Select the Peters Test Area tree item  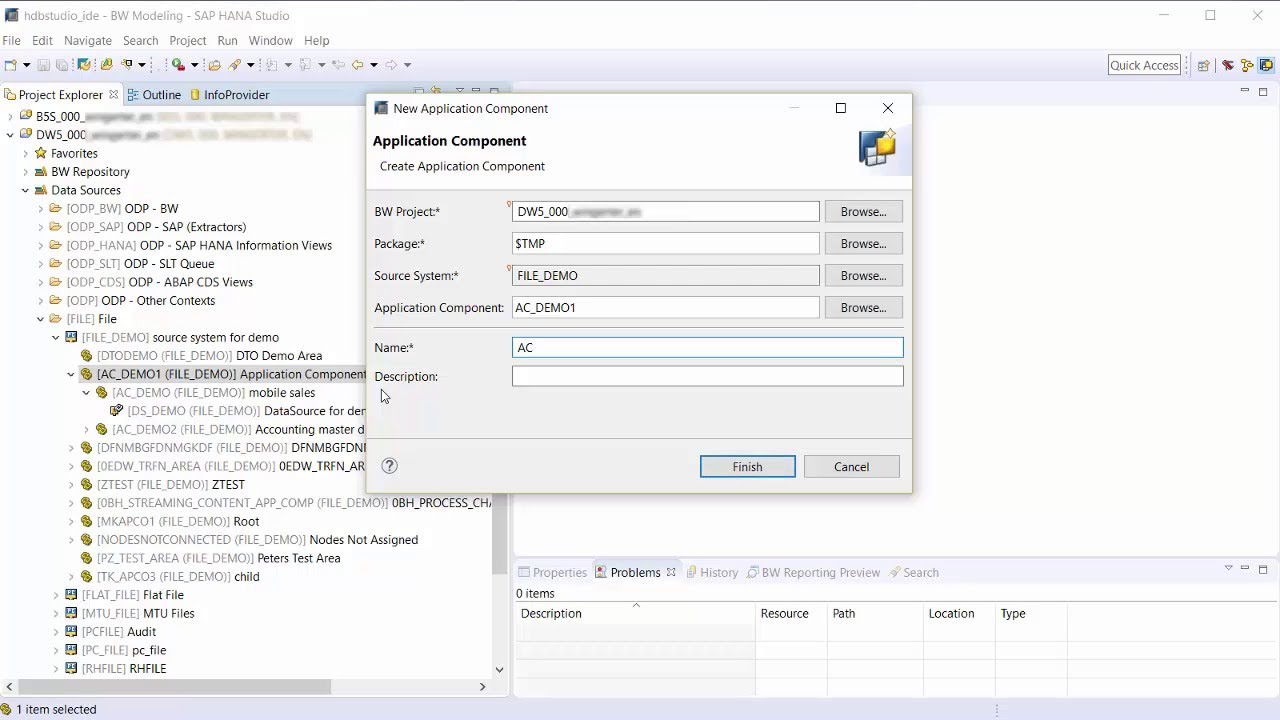(x=218, y=559)
